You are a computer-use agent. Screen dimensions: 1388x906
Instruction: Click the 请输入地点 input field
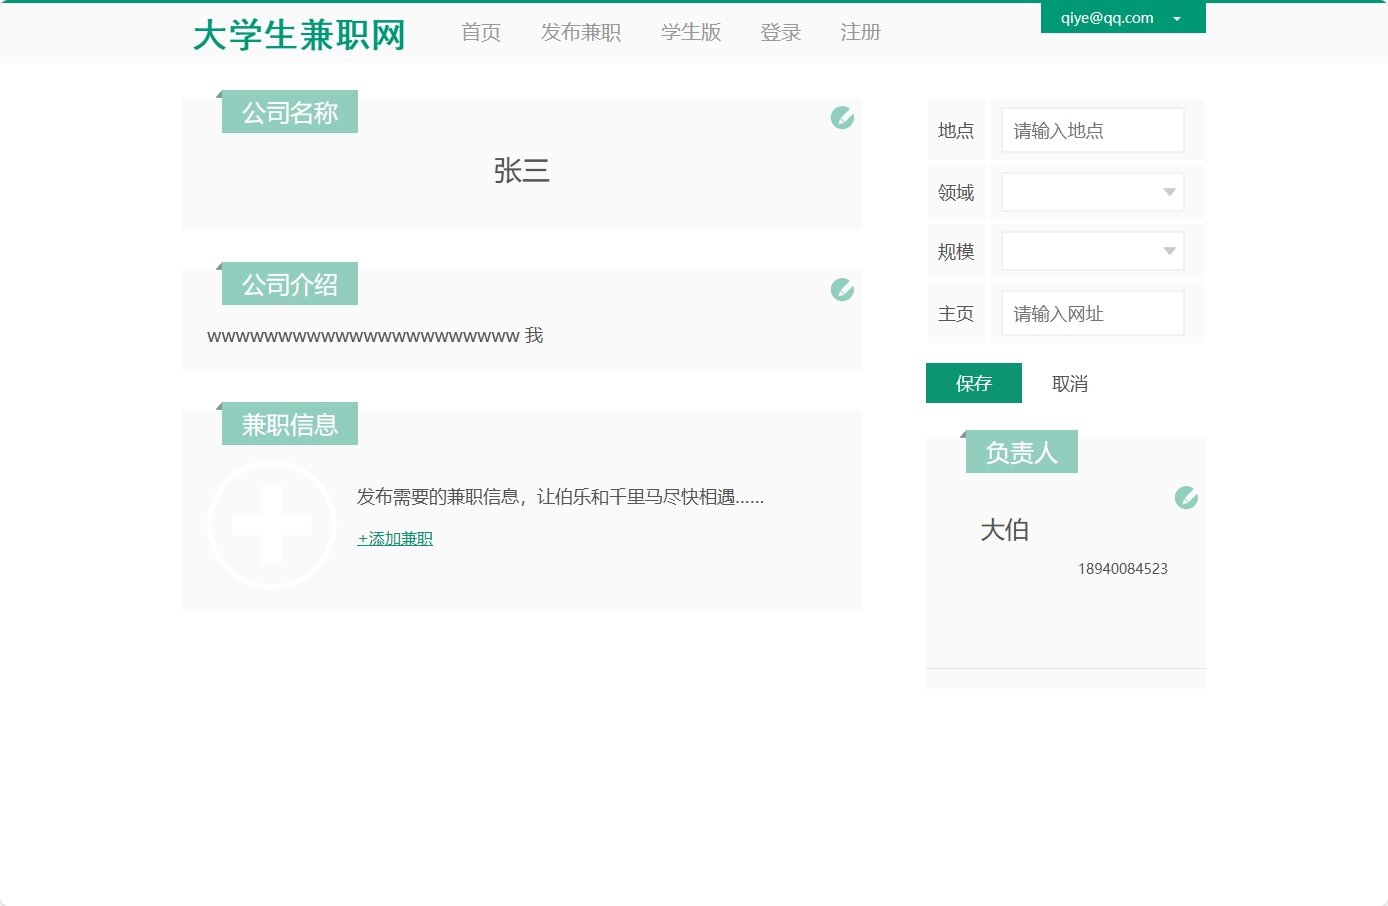point(1091,130)
